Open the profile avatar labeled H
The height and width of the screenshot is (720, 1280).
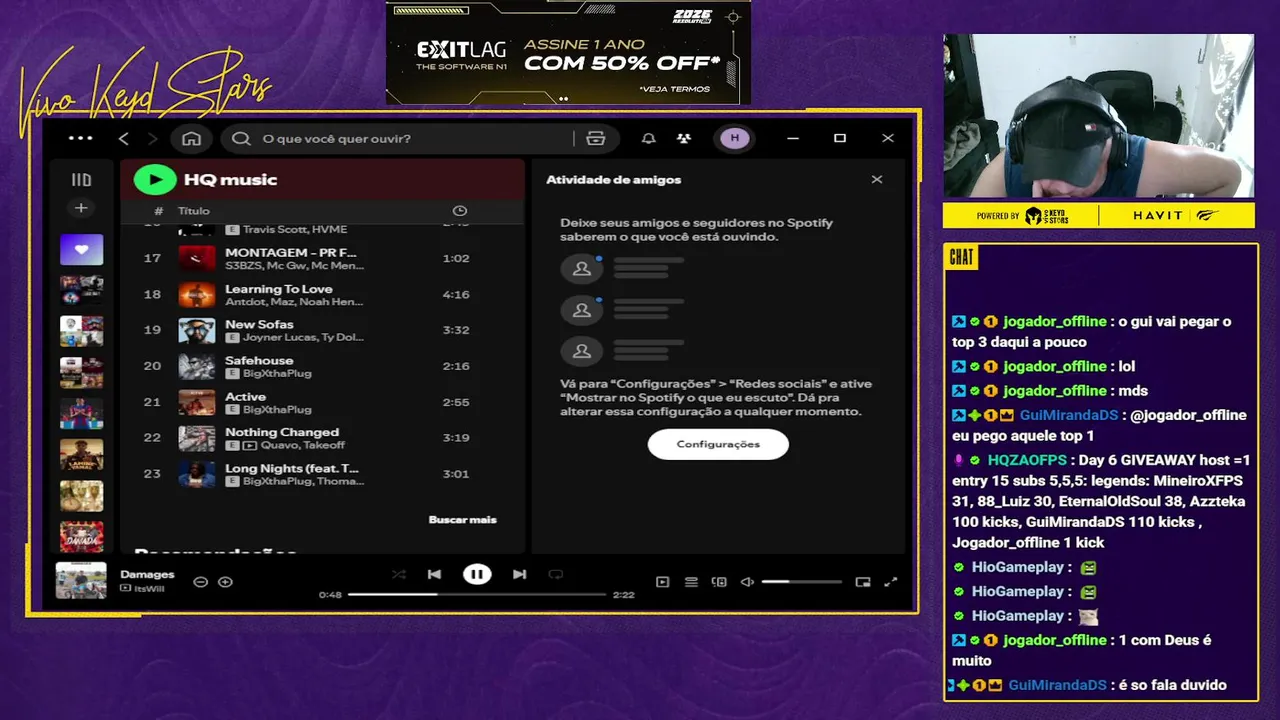735,138
